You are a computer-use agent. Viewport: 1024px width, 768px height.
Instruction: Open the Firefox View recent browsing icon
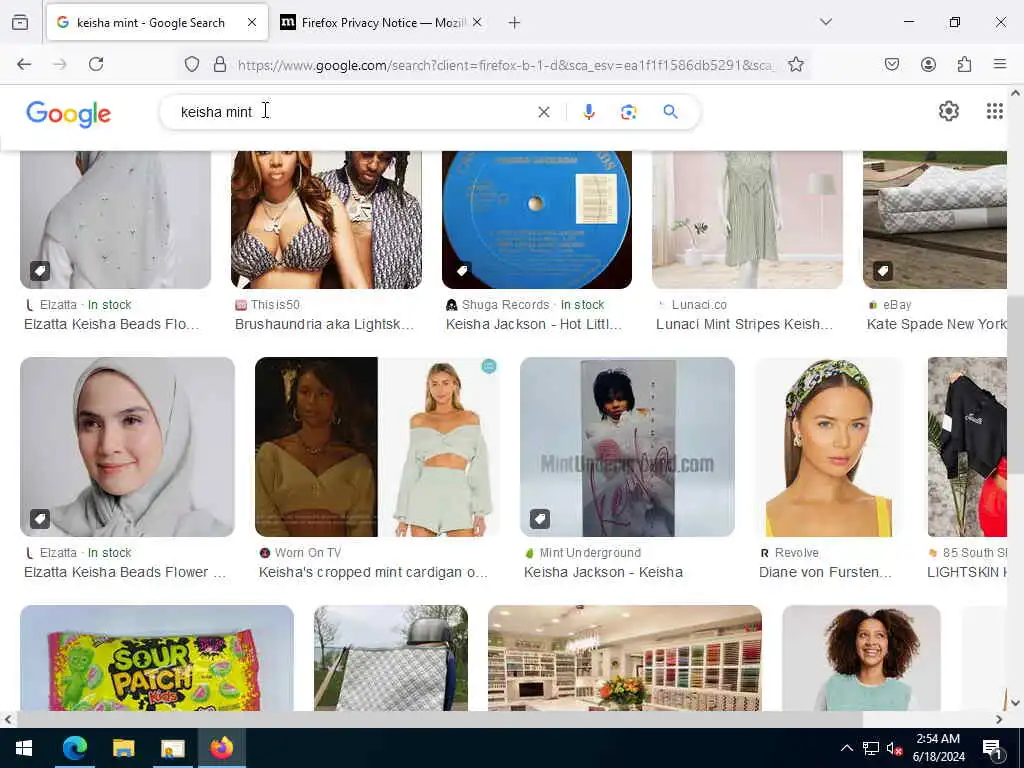tap(20, 22)
